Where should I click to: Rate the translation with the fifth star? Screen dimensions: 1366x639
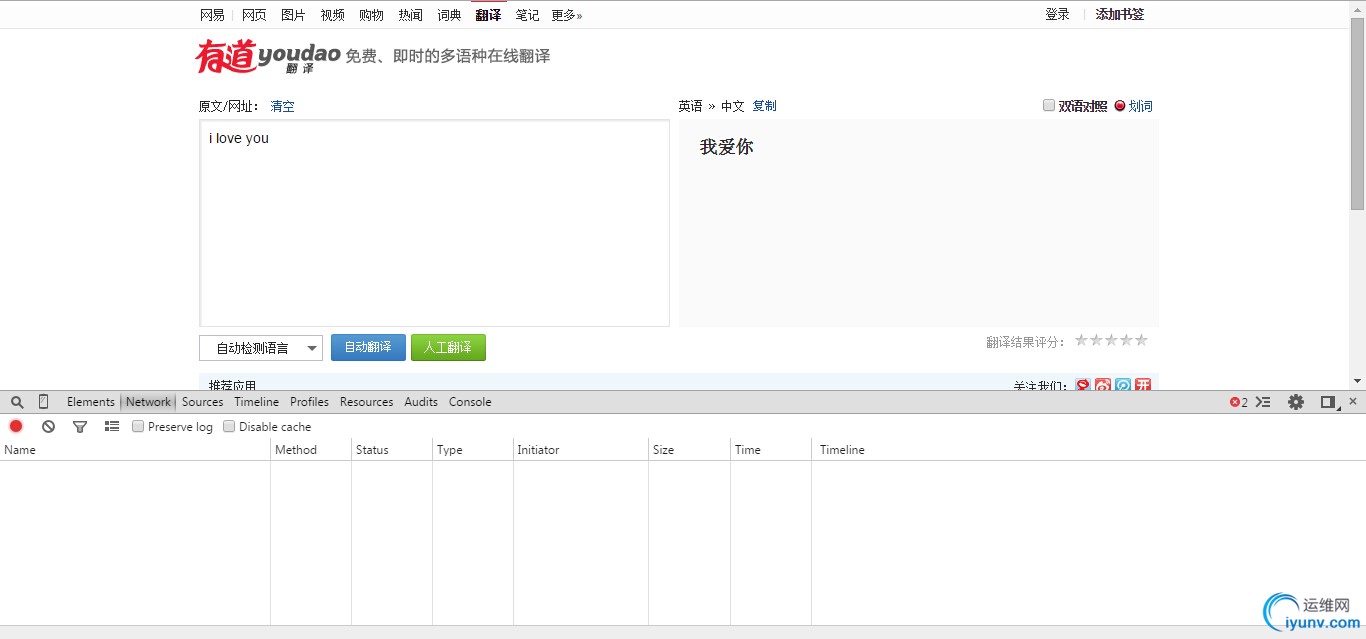[1141, 340]
